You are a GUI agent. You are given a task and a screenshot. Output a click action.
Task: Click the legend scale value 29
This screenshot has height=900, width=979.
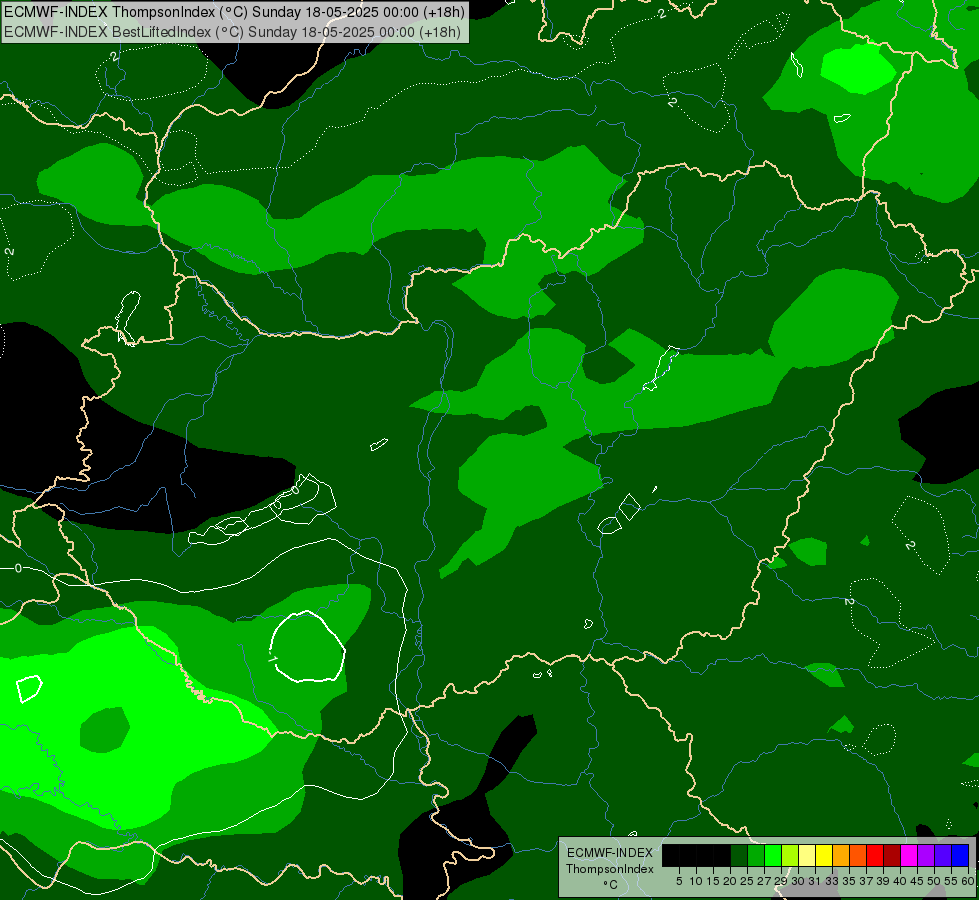[x=782, y=881]
